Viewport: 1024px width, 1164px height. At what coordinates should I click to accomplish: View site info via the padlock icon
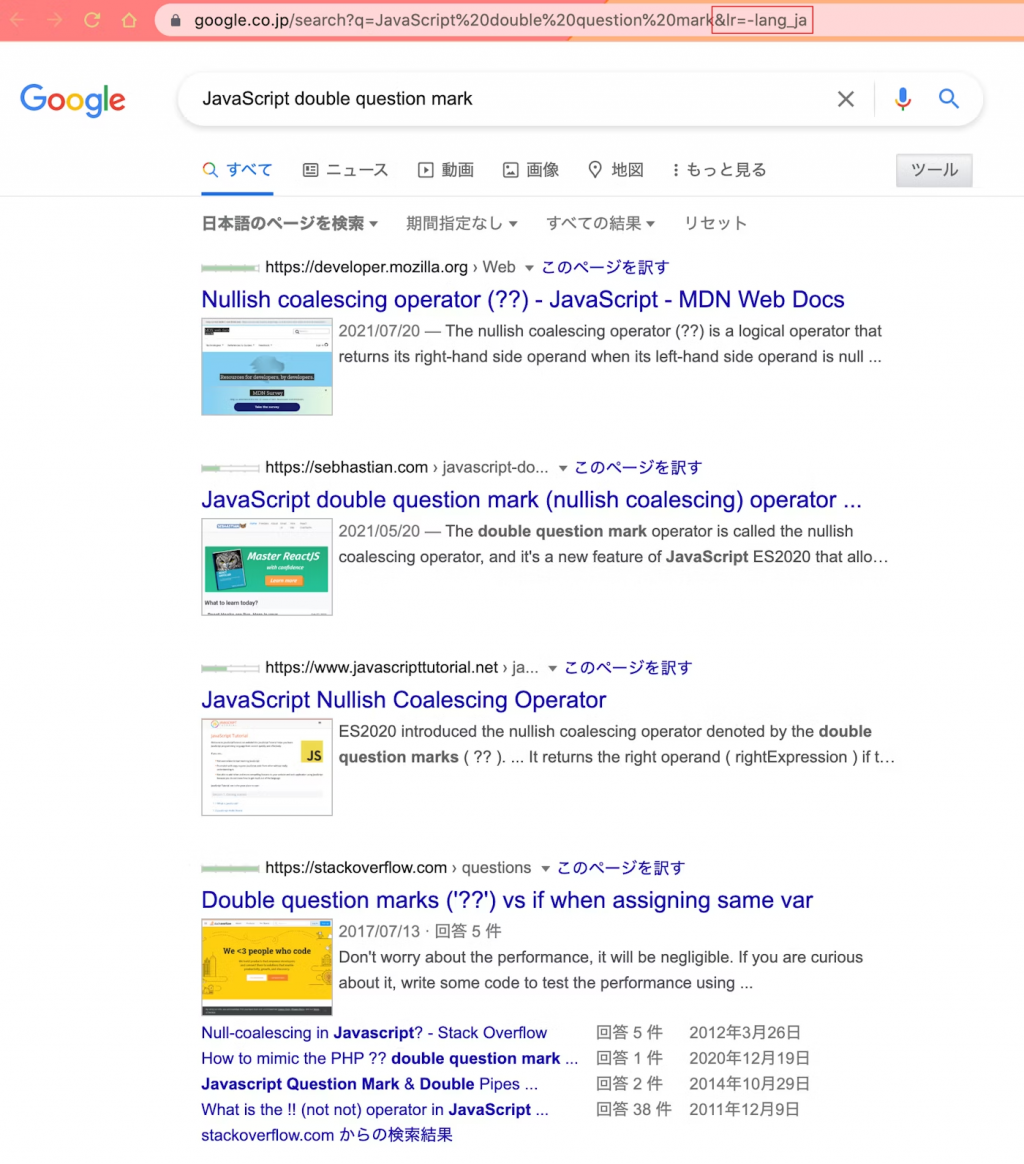tap(175, 20)
